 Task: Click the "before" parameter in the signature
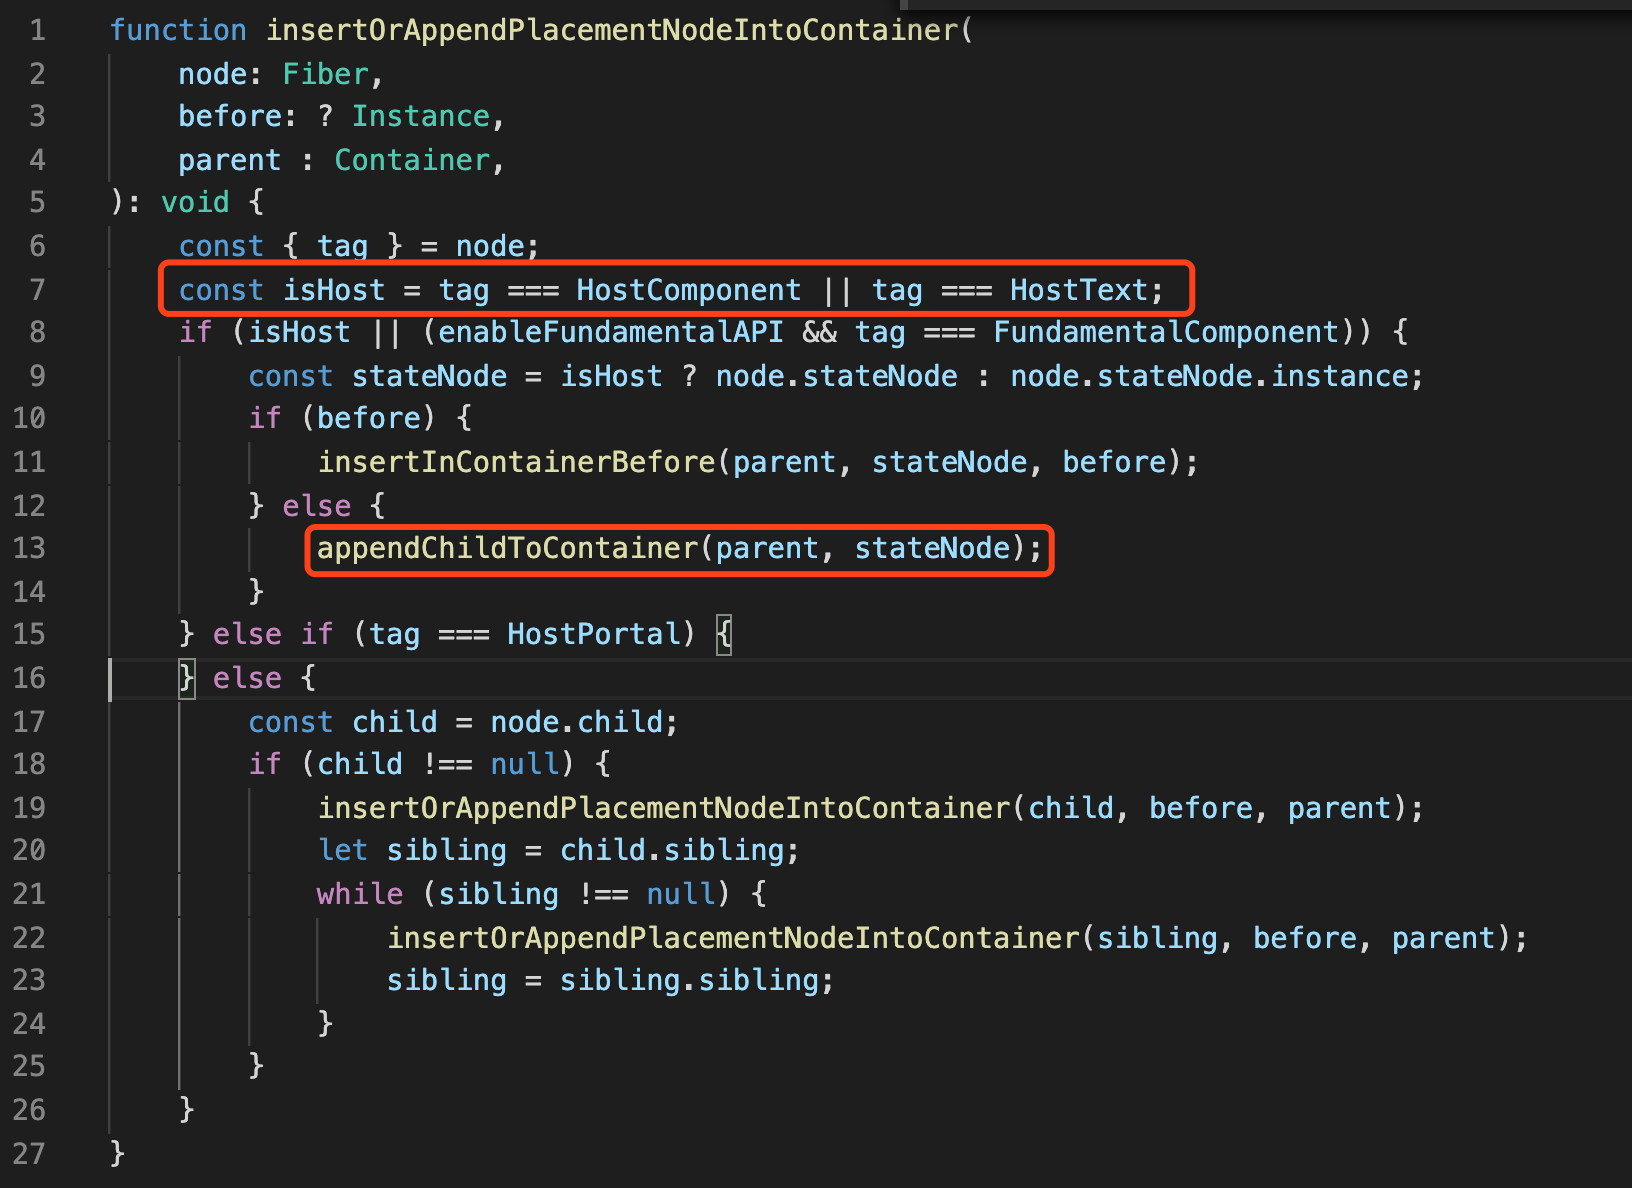(230, 116)
